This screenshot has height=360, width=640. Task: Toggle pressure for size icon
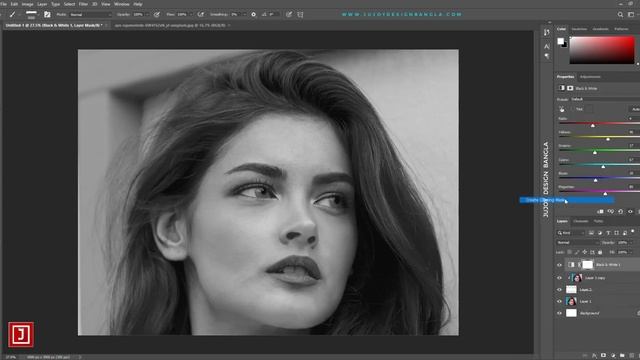(x=289, y=15)
